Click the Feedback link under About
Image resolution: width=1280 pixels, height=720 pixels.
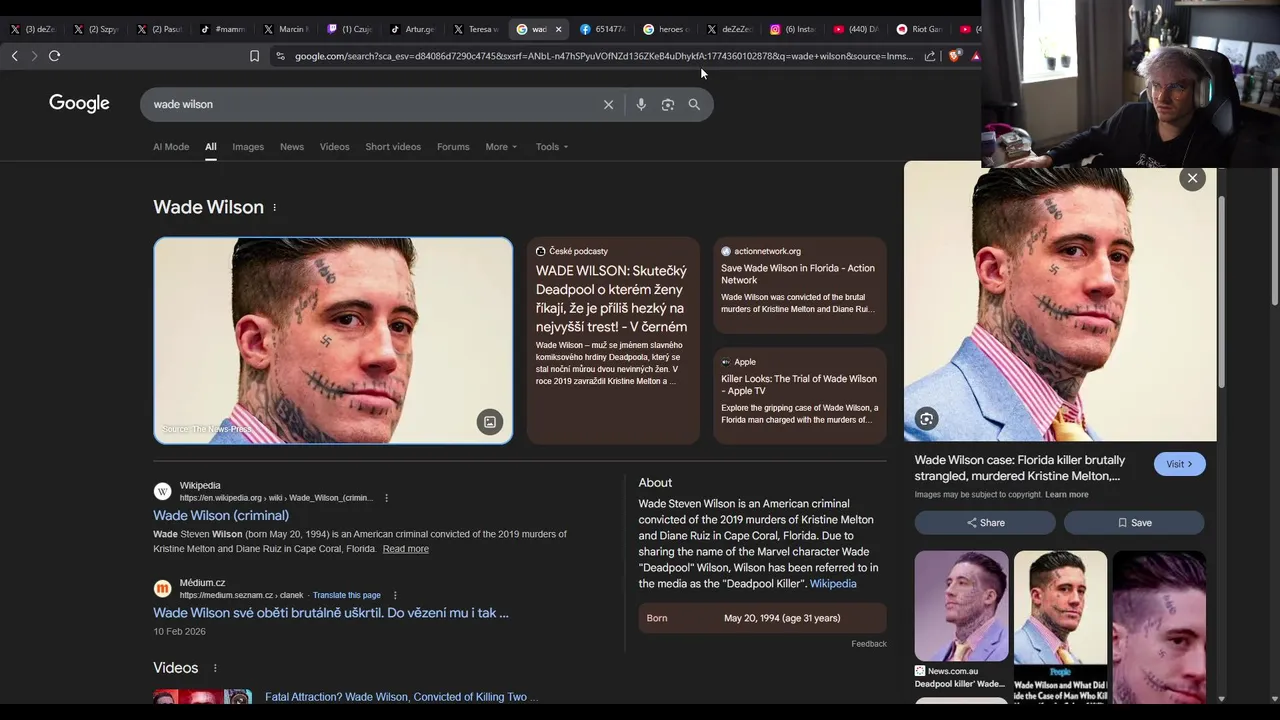coord(869,644)
